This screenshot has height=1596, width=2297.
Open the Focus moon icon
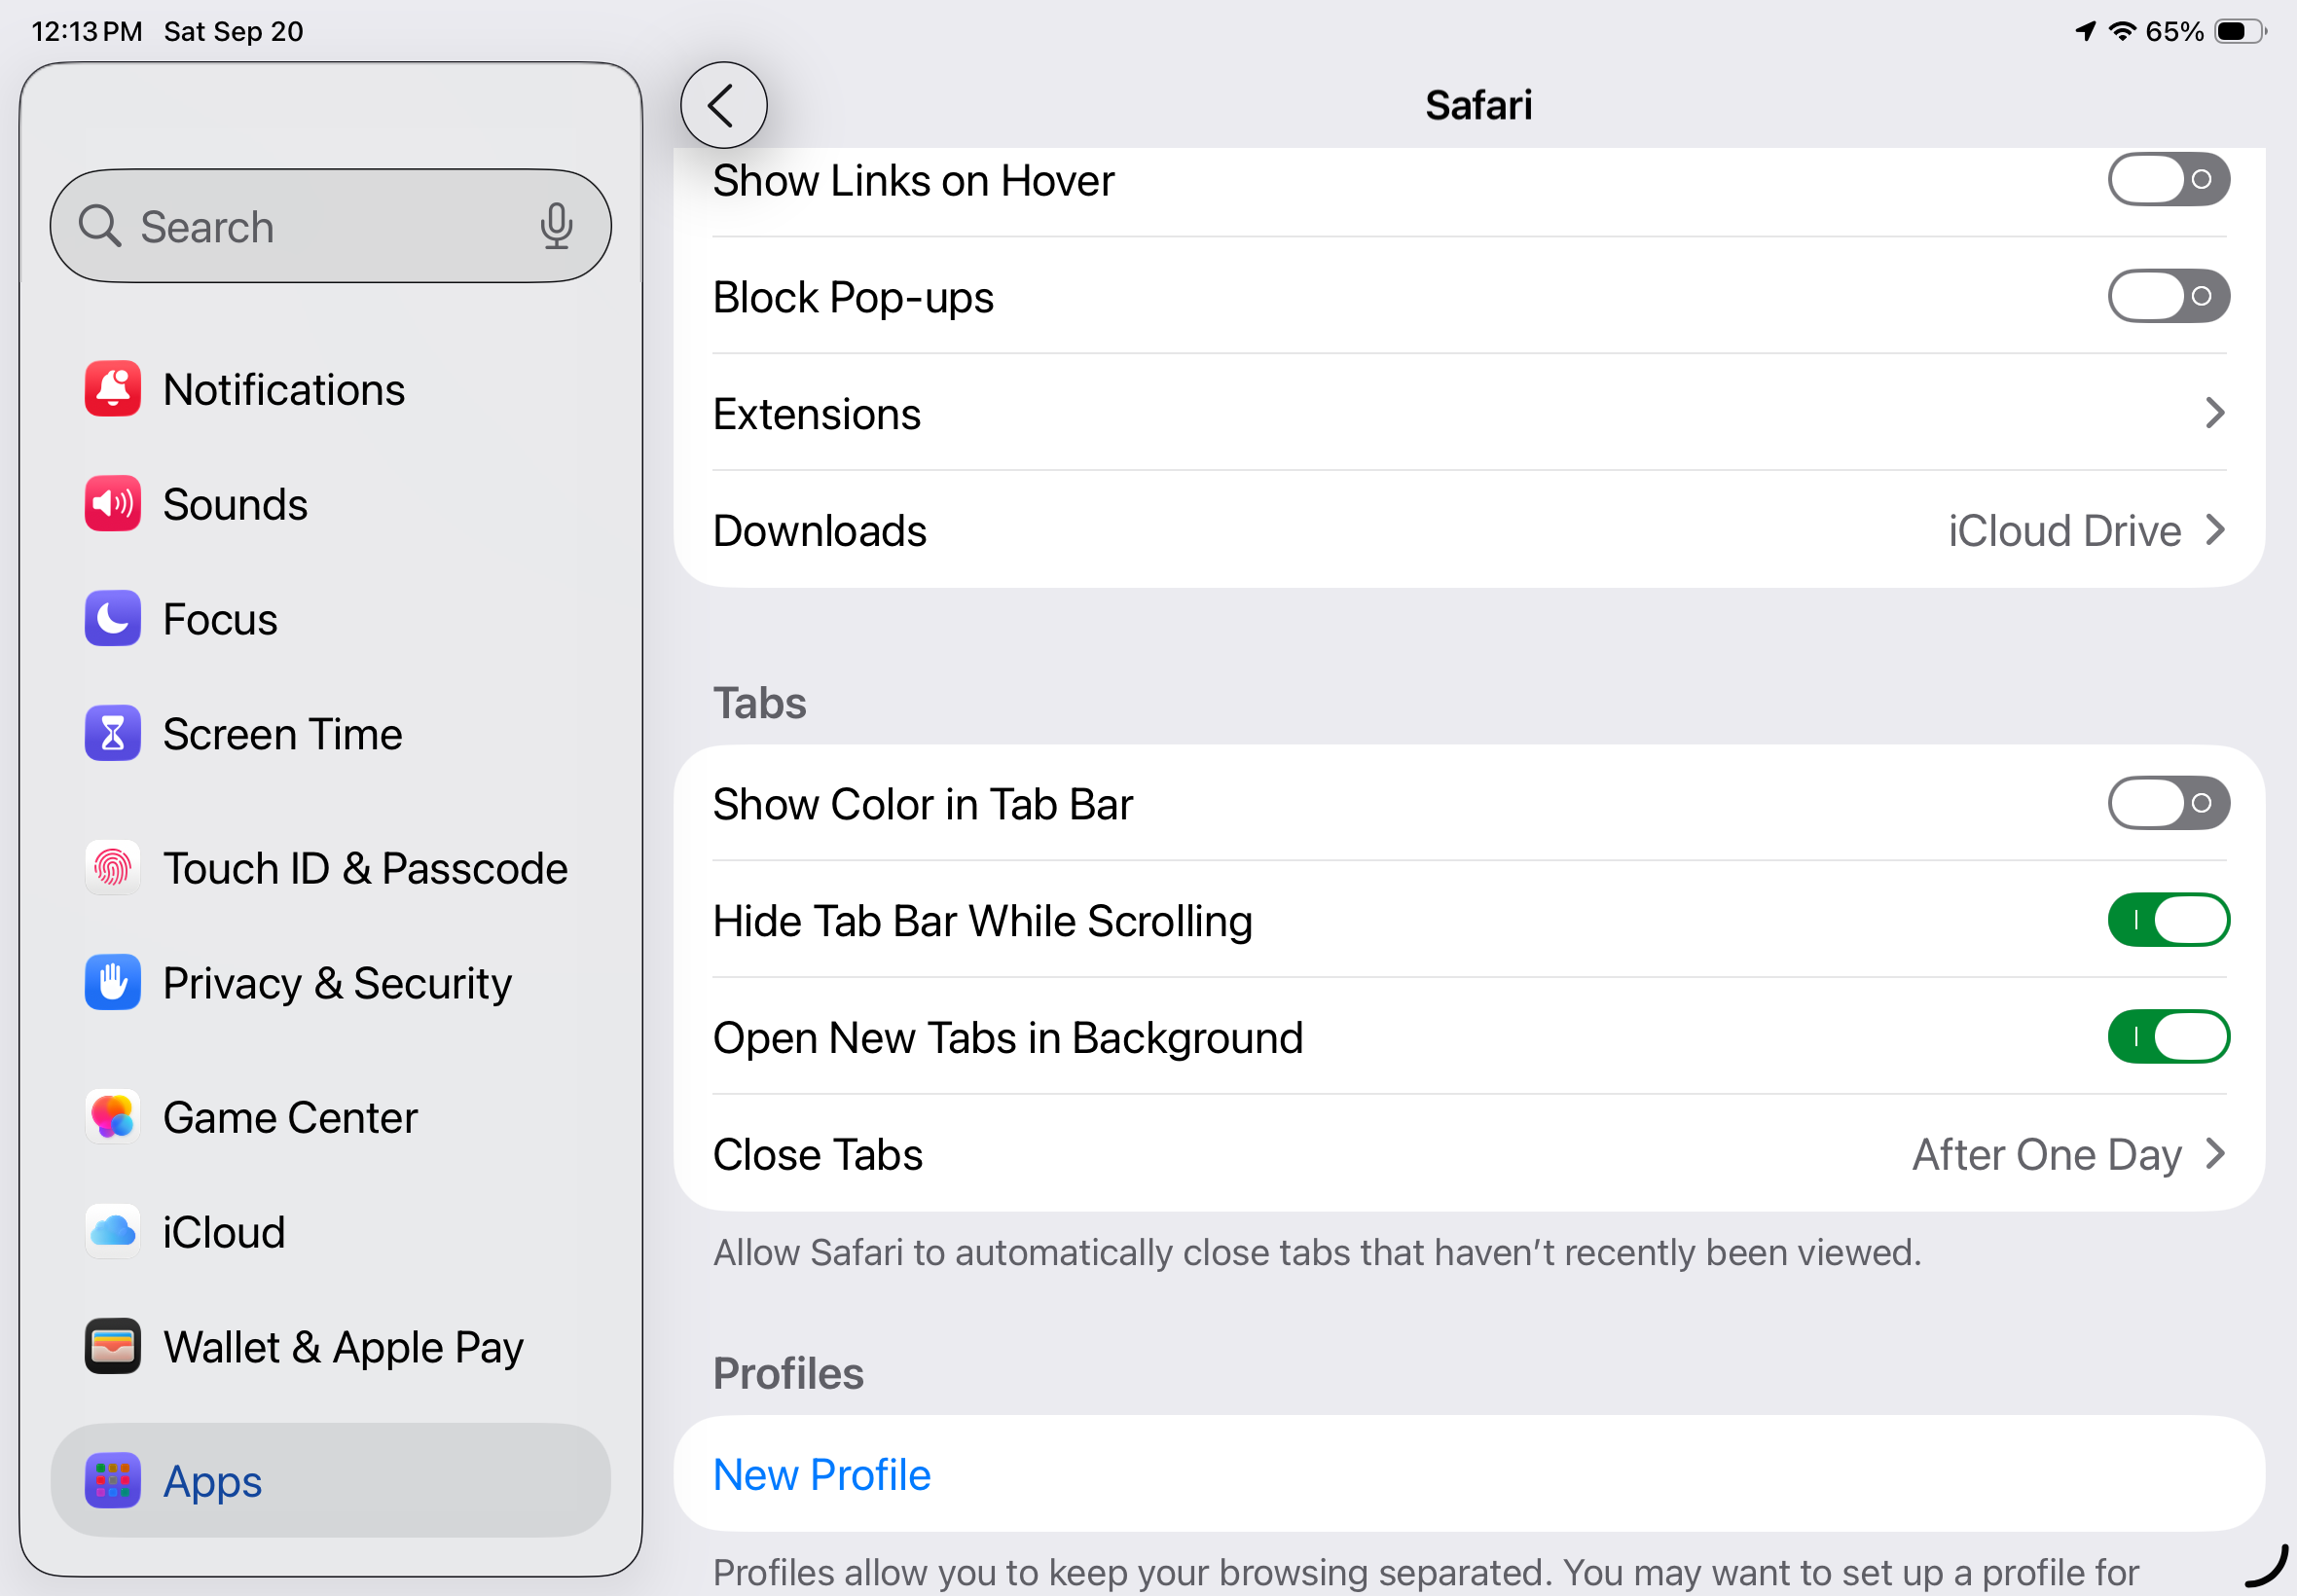point(112,619)
